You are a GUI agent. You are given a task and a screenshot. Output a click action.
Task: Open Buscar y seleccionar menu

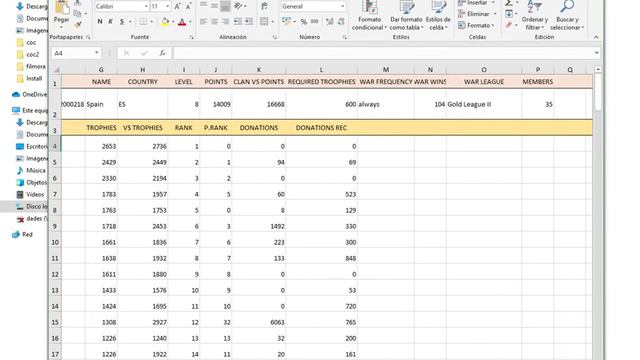point(567,15)
